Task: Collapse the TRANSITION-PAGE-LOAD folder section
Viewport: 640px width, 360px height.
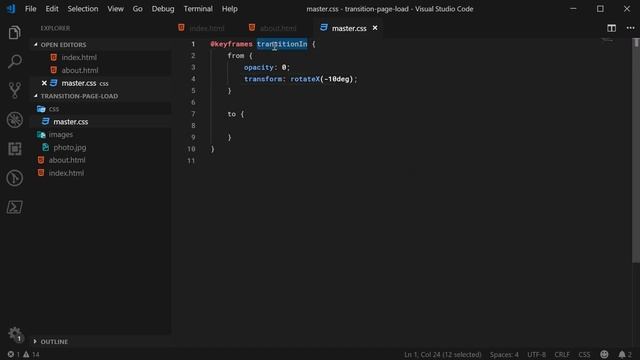Action: tap(79, 96)
